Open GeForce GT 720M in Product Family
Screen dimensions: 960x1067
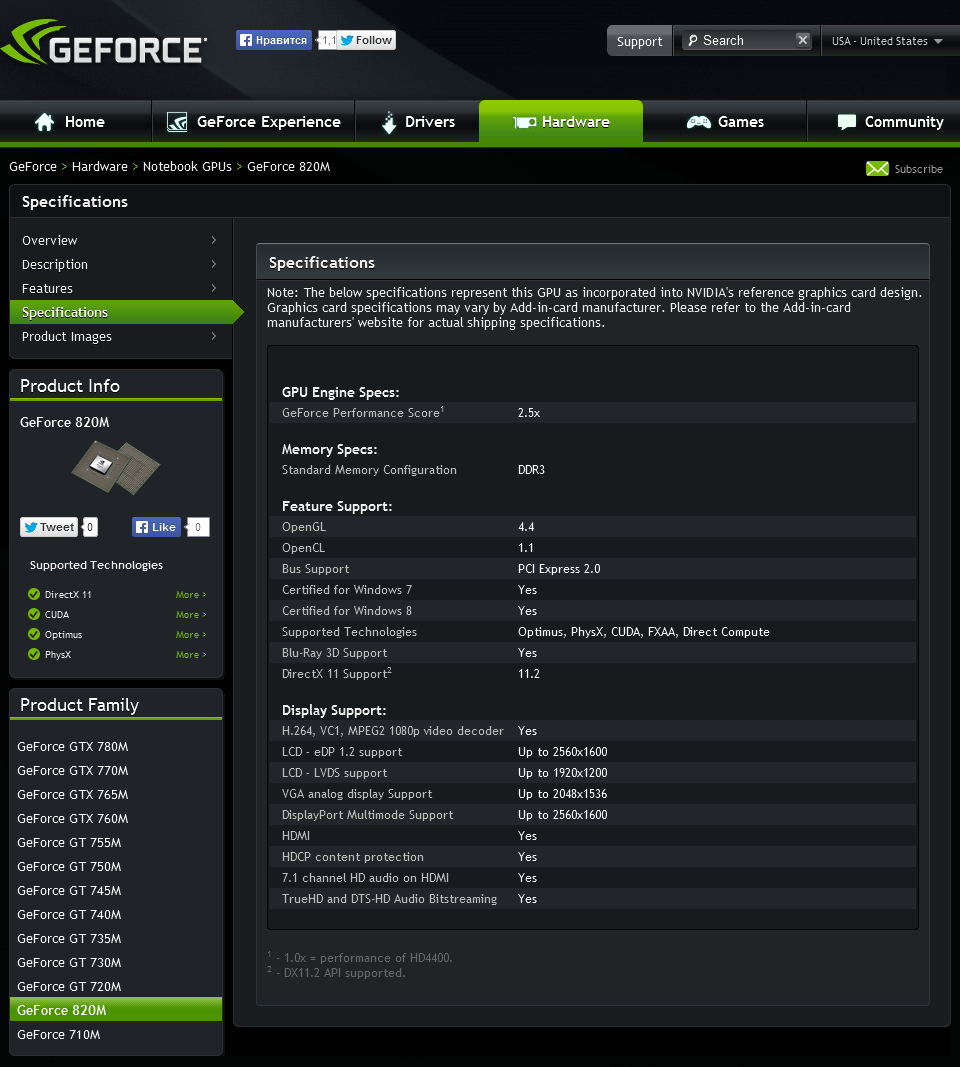pos(69,986)
